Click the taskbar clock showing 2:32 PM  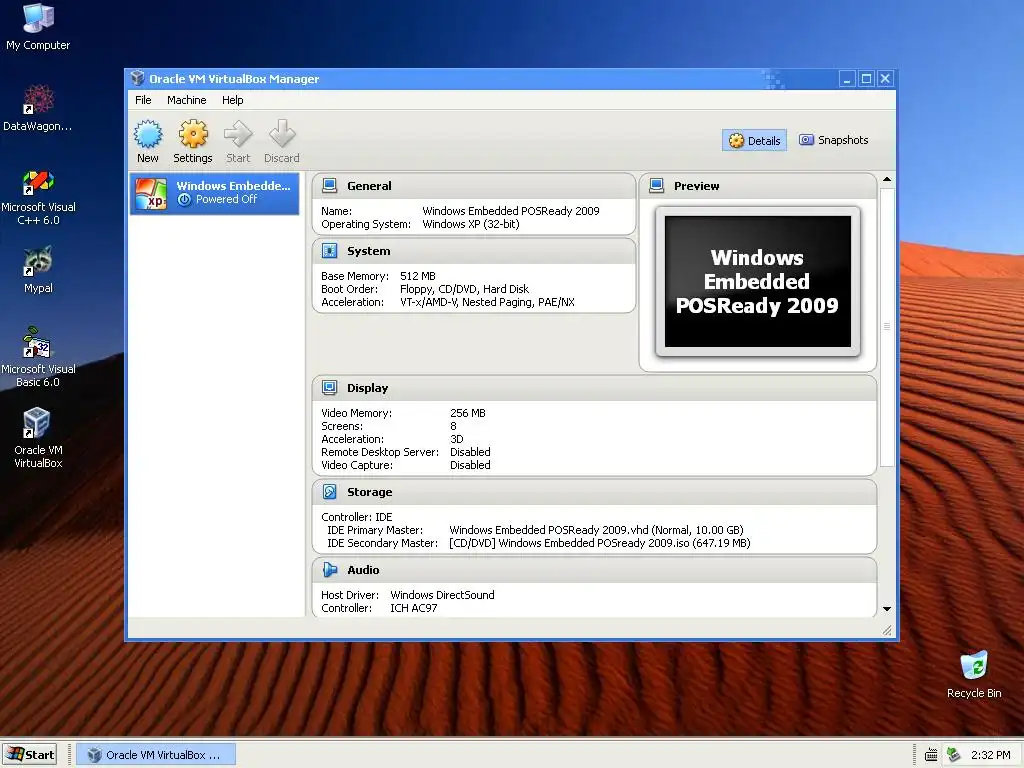(x=991, y=755)
